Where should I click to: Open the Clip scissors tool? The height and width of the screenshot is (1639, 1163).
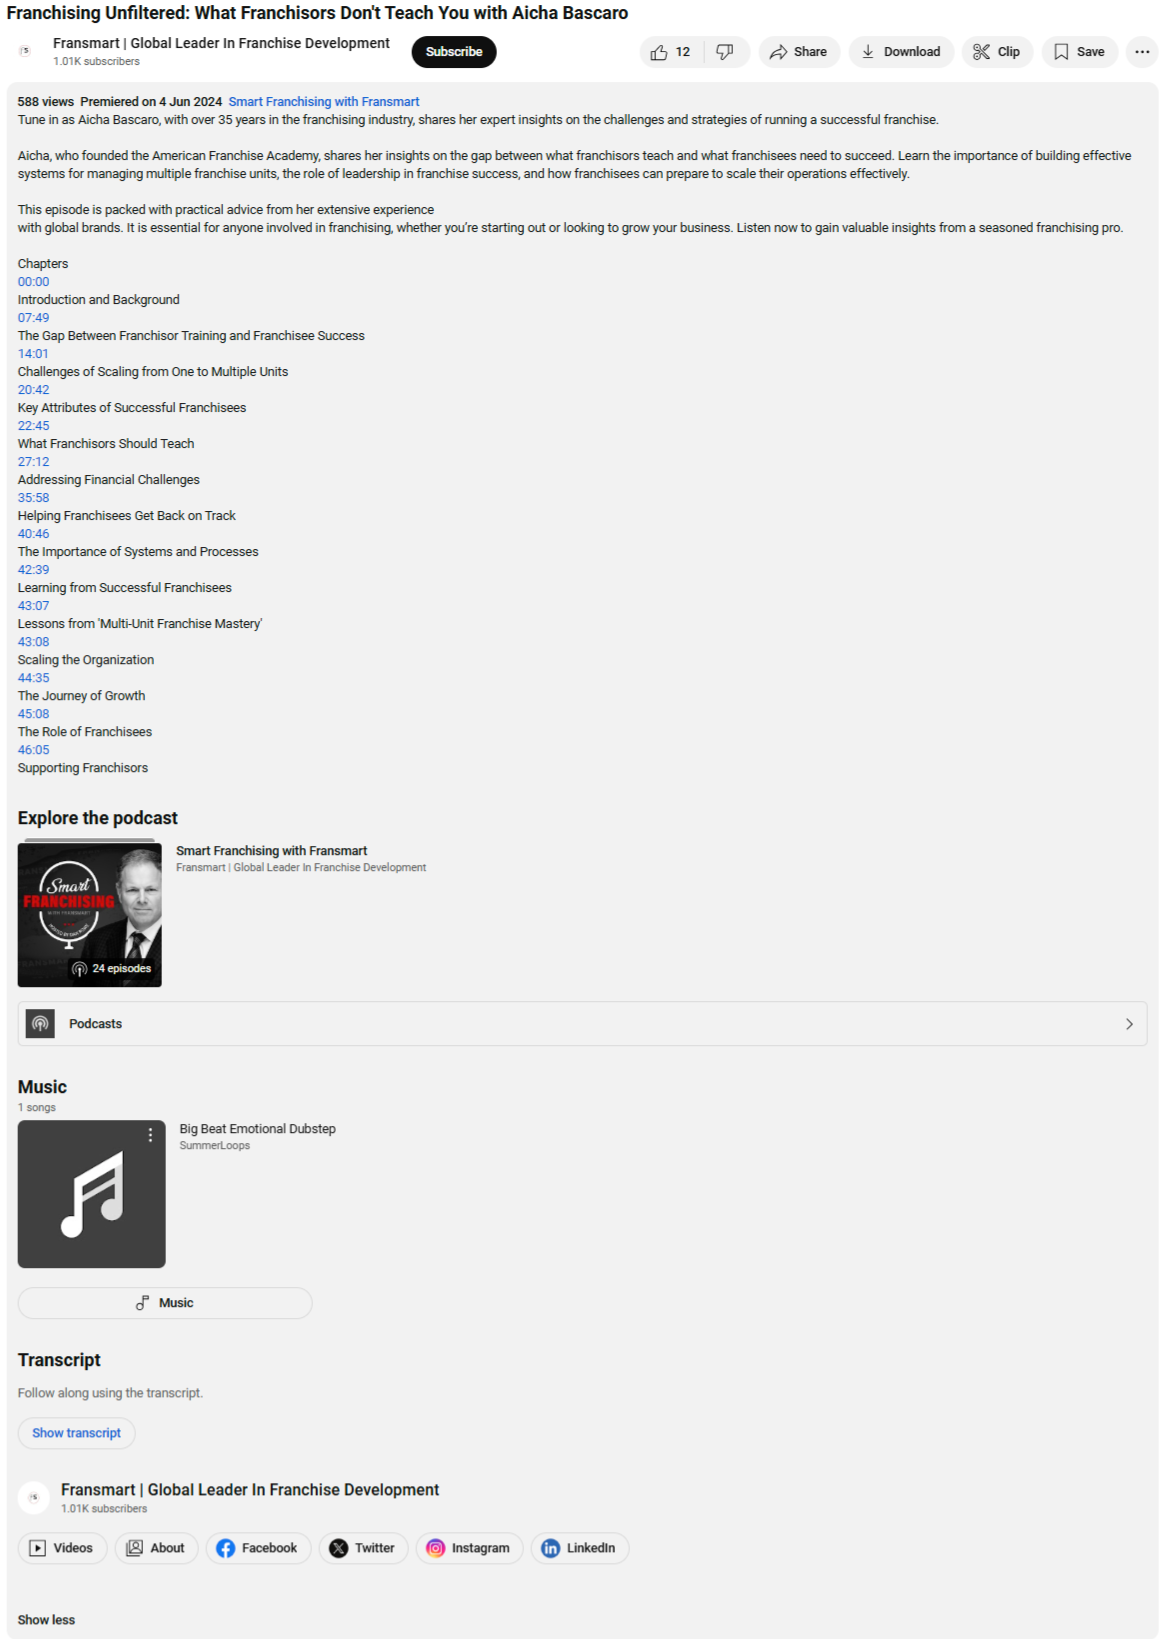coord(997,52)
